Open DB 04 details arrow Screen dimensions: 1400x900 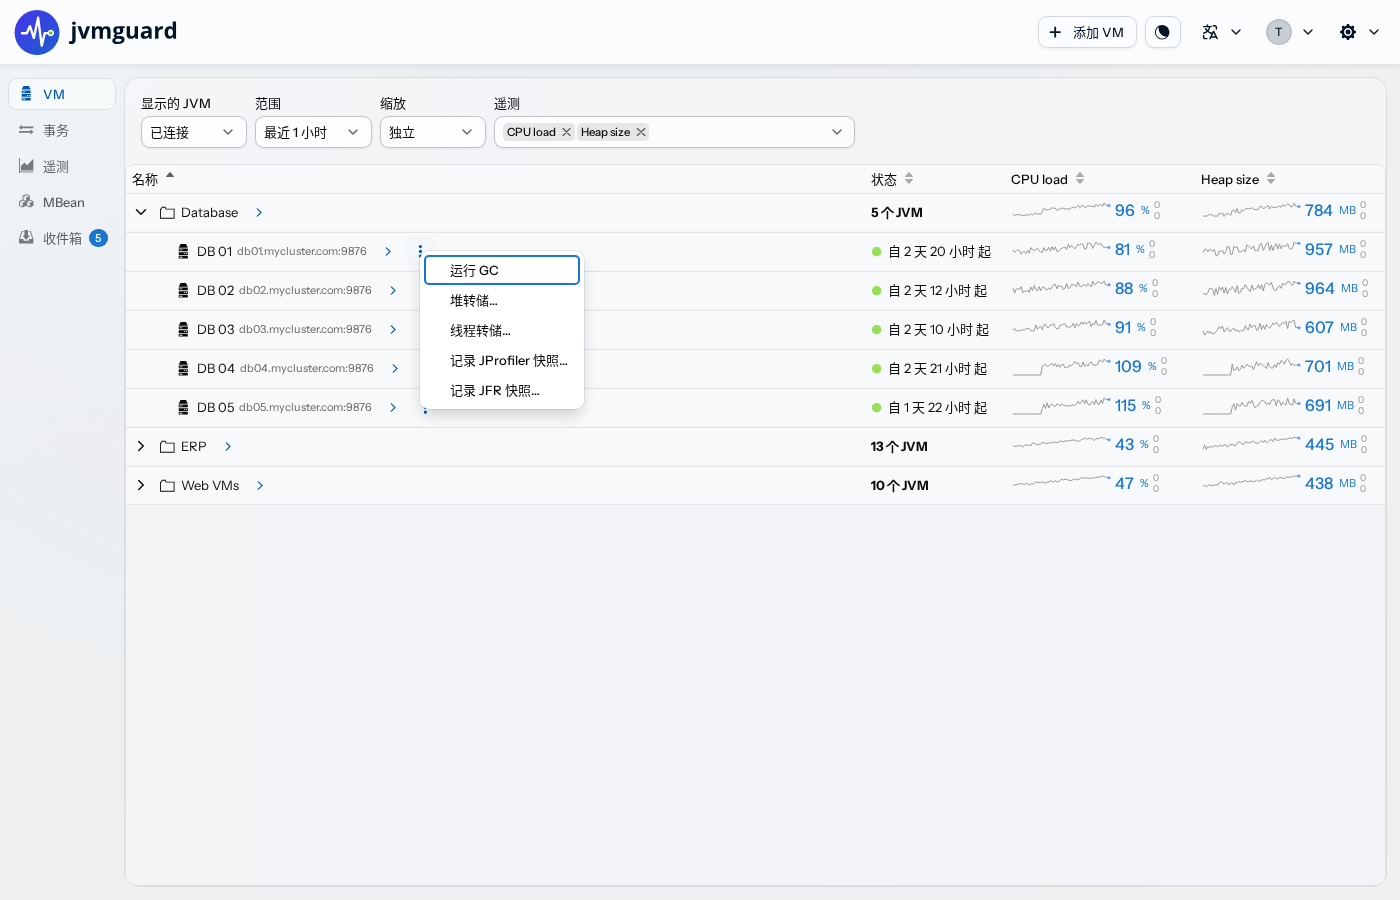click(x=395, y=368)
